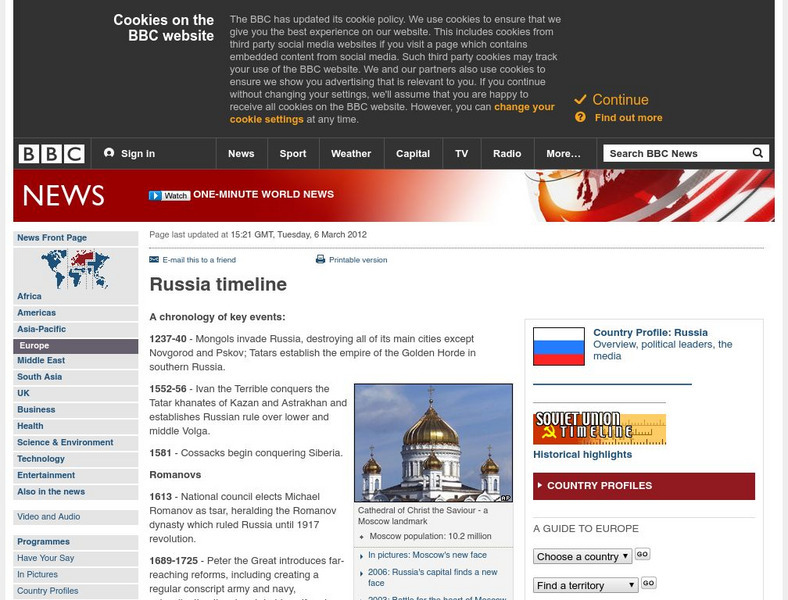Viewport: 788px width, 600px height.
Task: Click GO button beside Choose a country
Action: click(x=642, y=554)
